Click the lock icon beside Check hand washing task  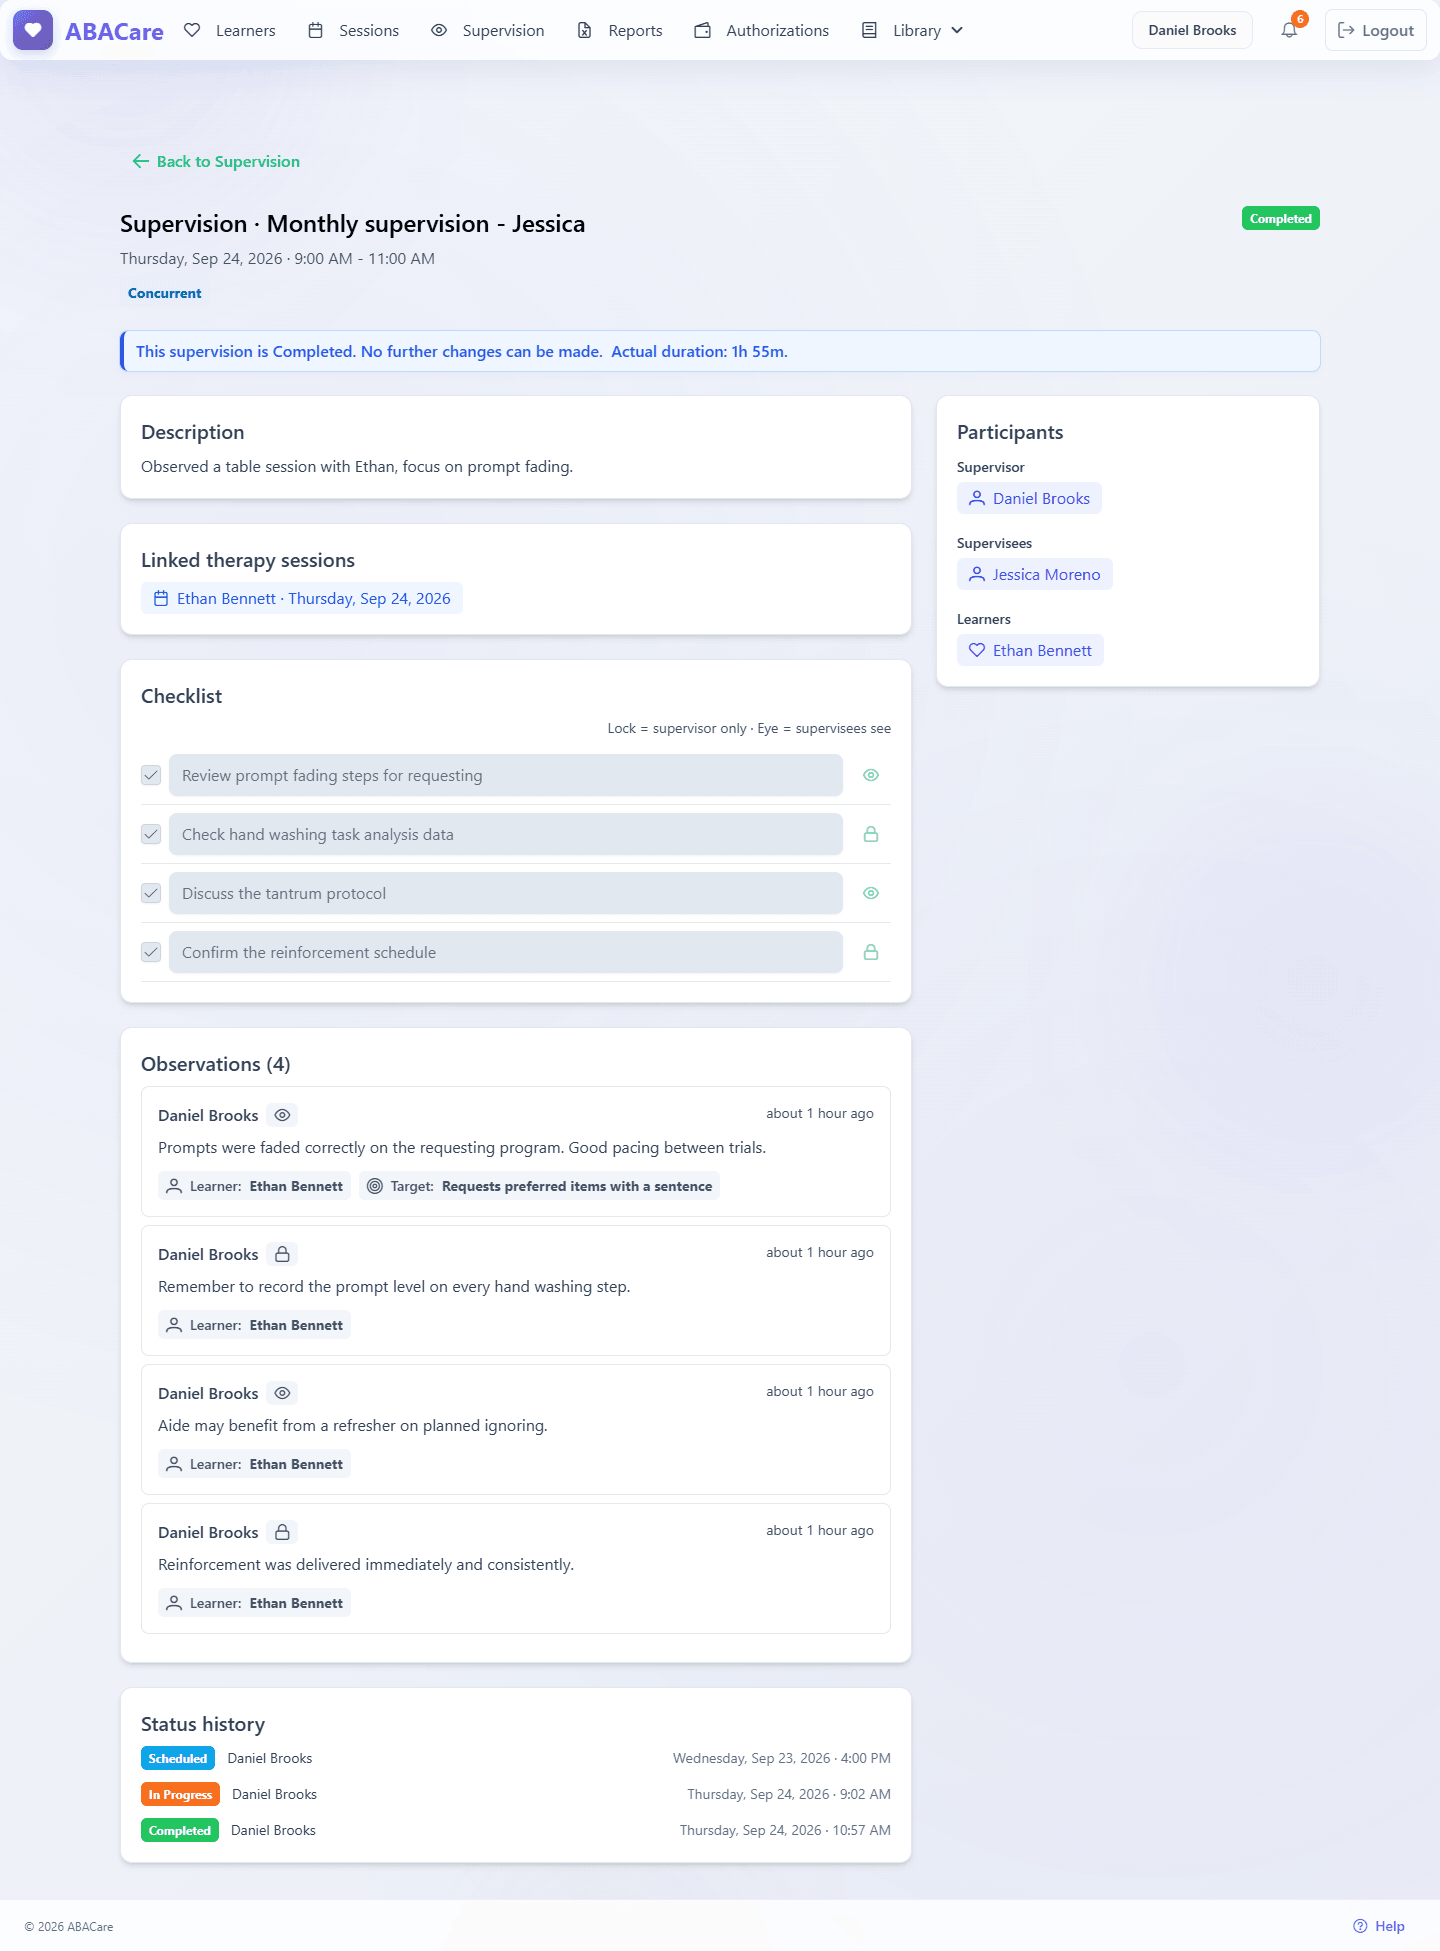point(871,834)
